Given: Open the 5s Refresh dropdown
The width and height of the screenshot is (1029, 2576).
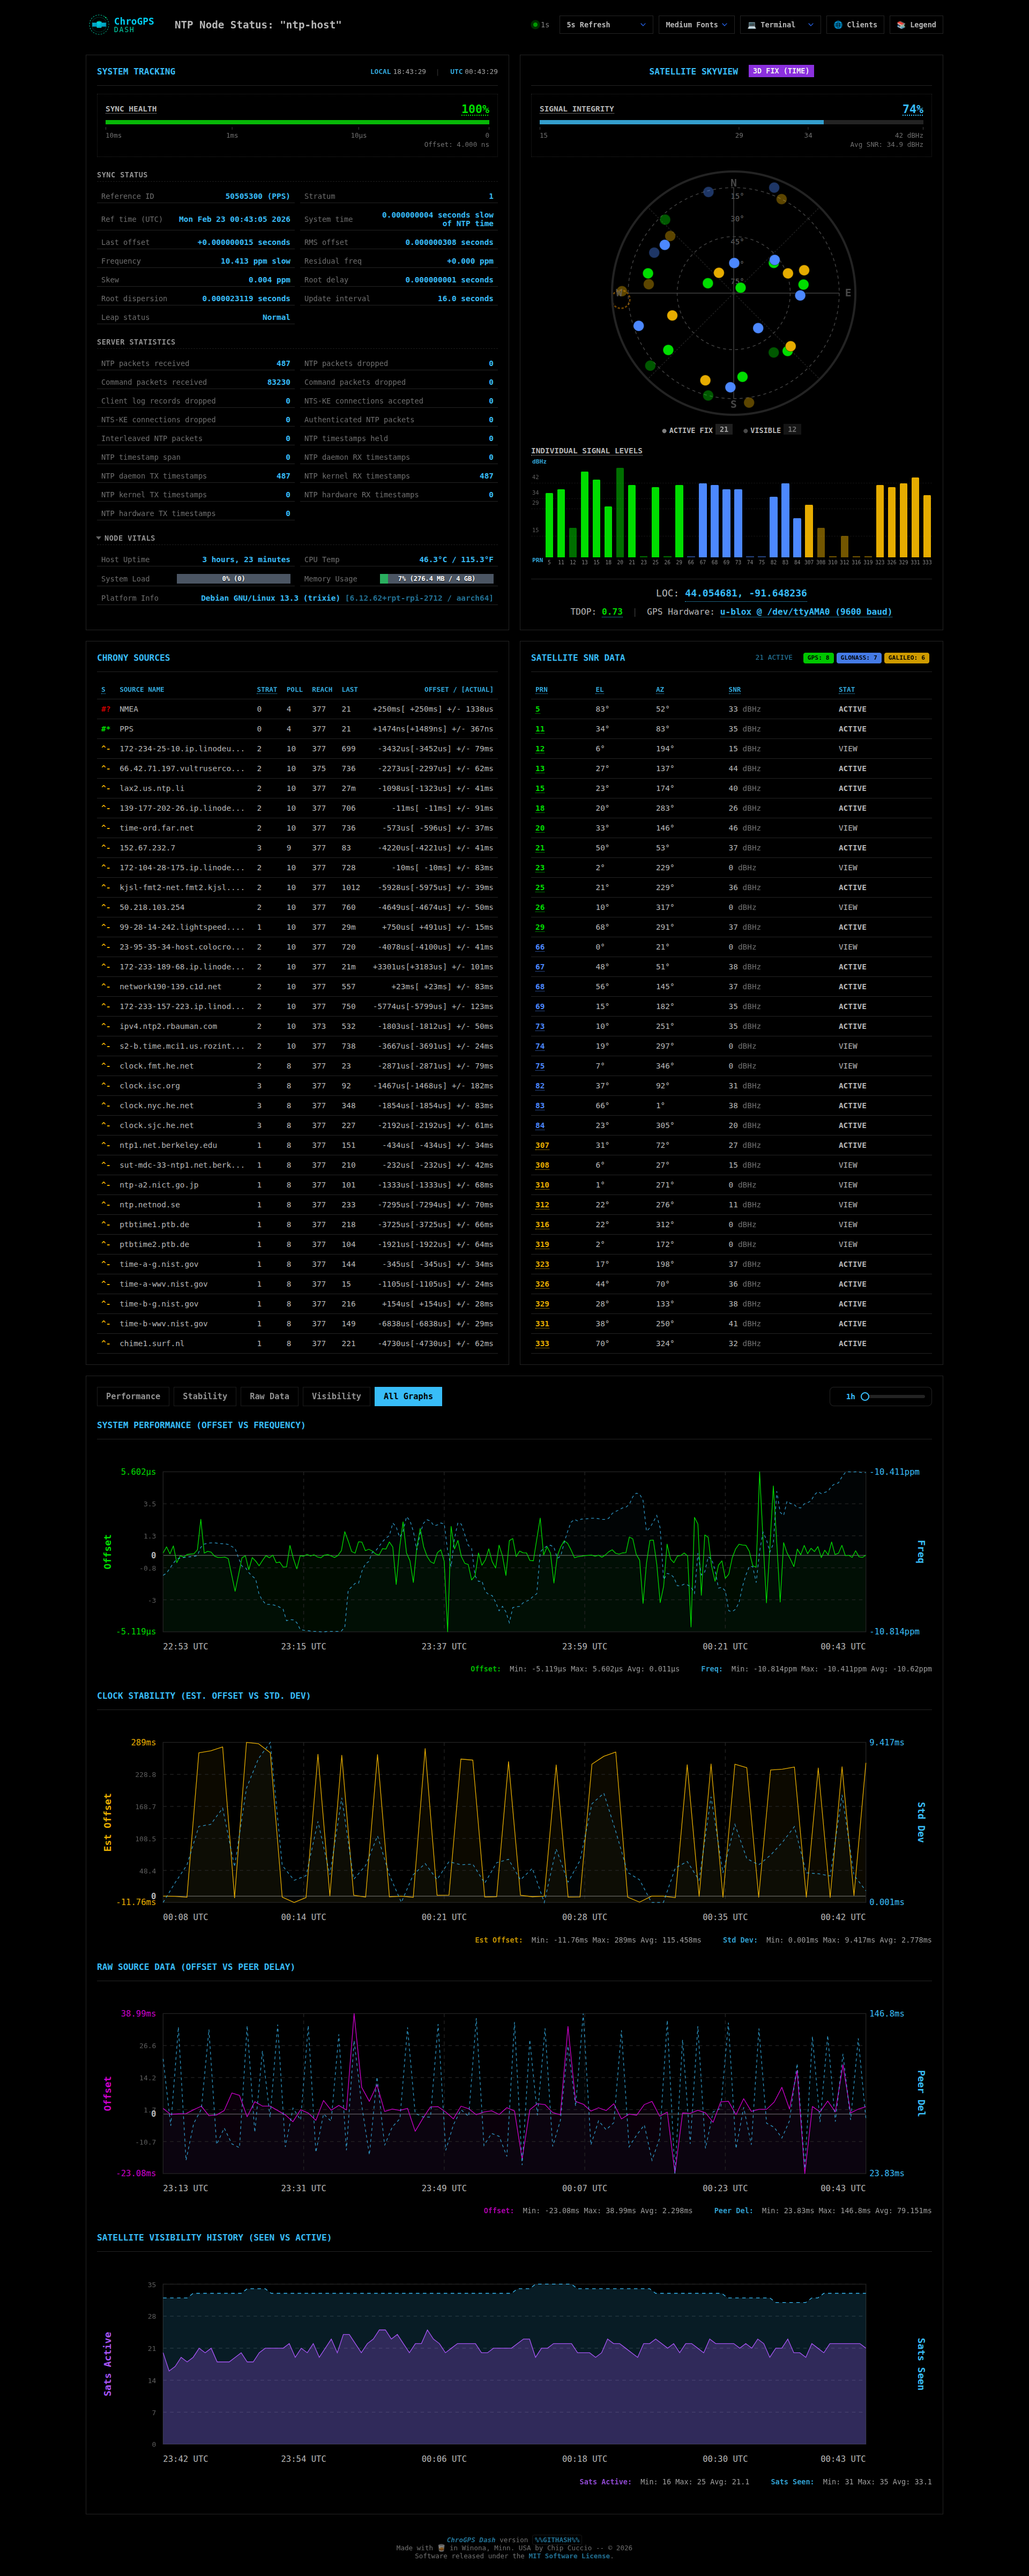Looking at the screenshot, I should pyautogui.click(x=606, y=25).
